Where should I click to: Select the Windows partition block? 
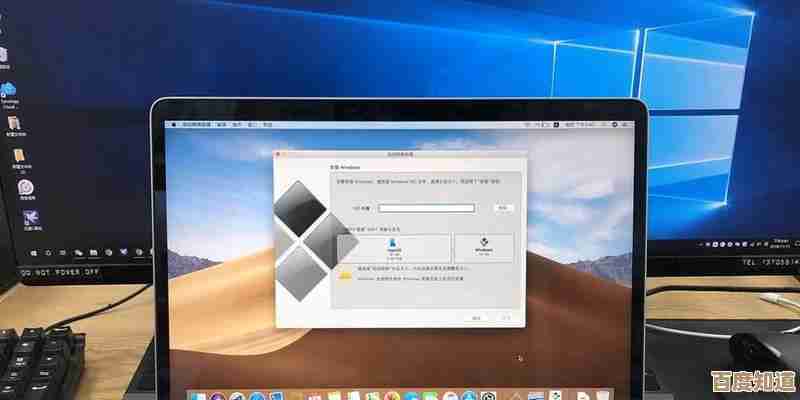point(484,249)
